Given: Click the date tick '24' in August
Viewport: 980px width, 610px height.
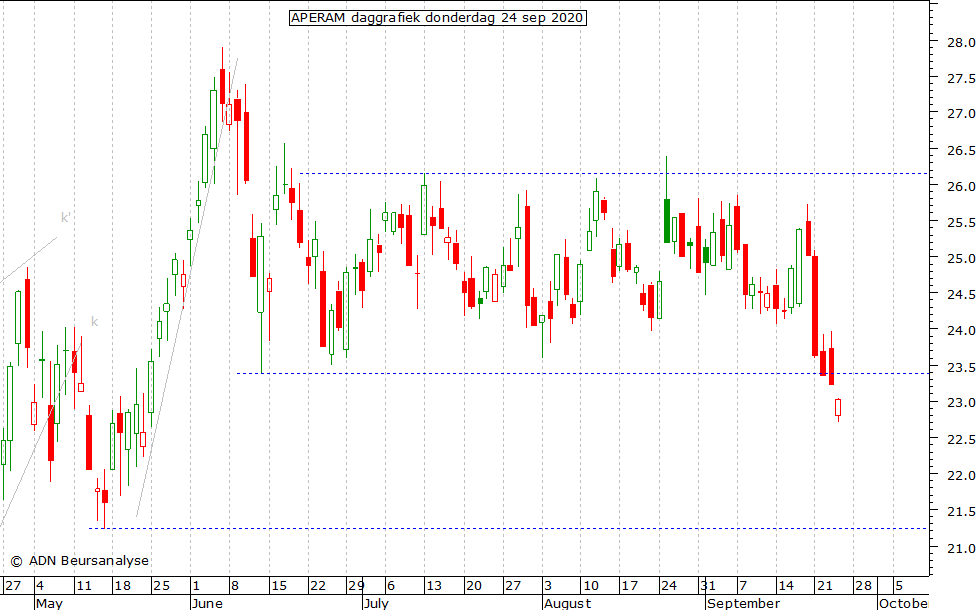Looking at the screenshot, I should 669,586.
